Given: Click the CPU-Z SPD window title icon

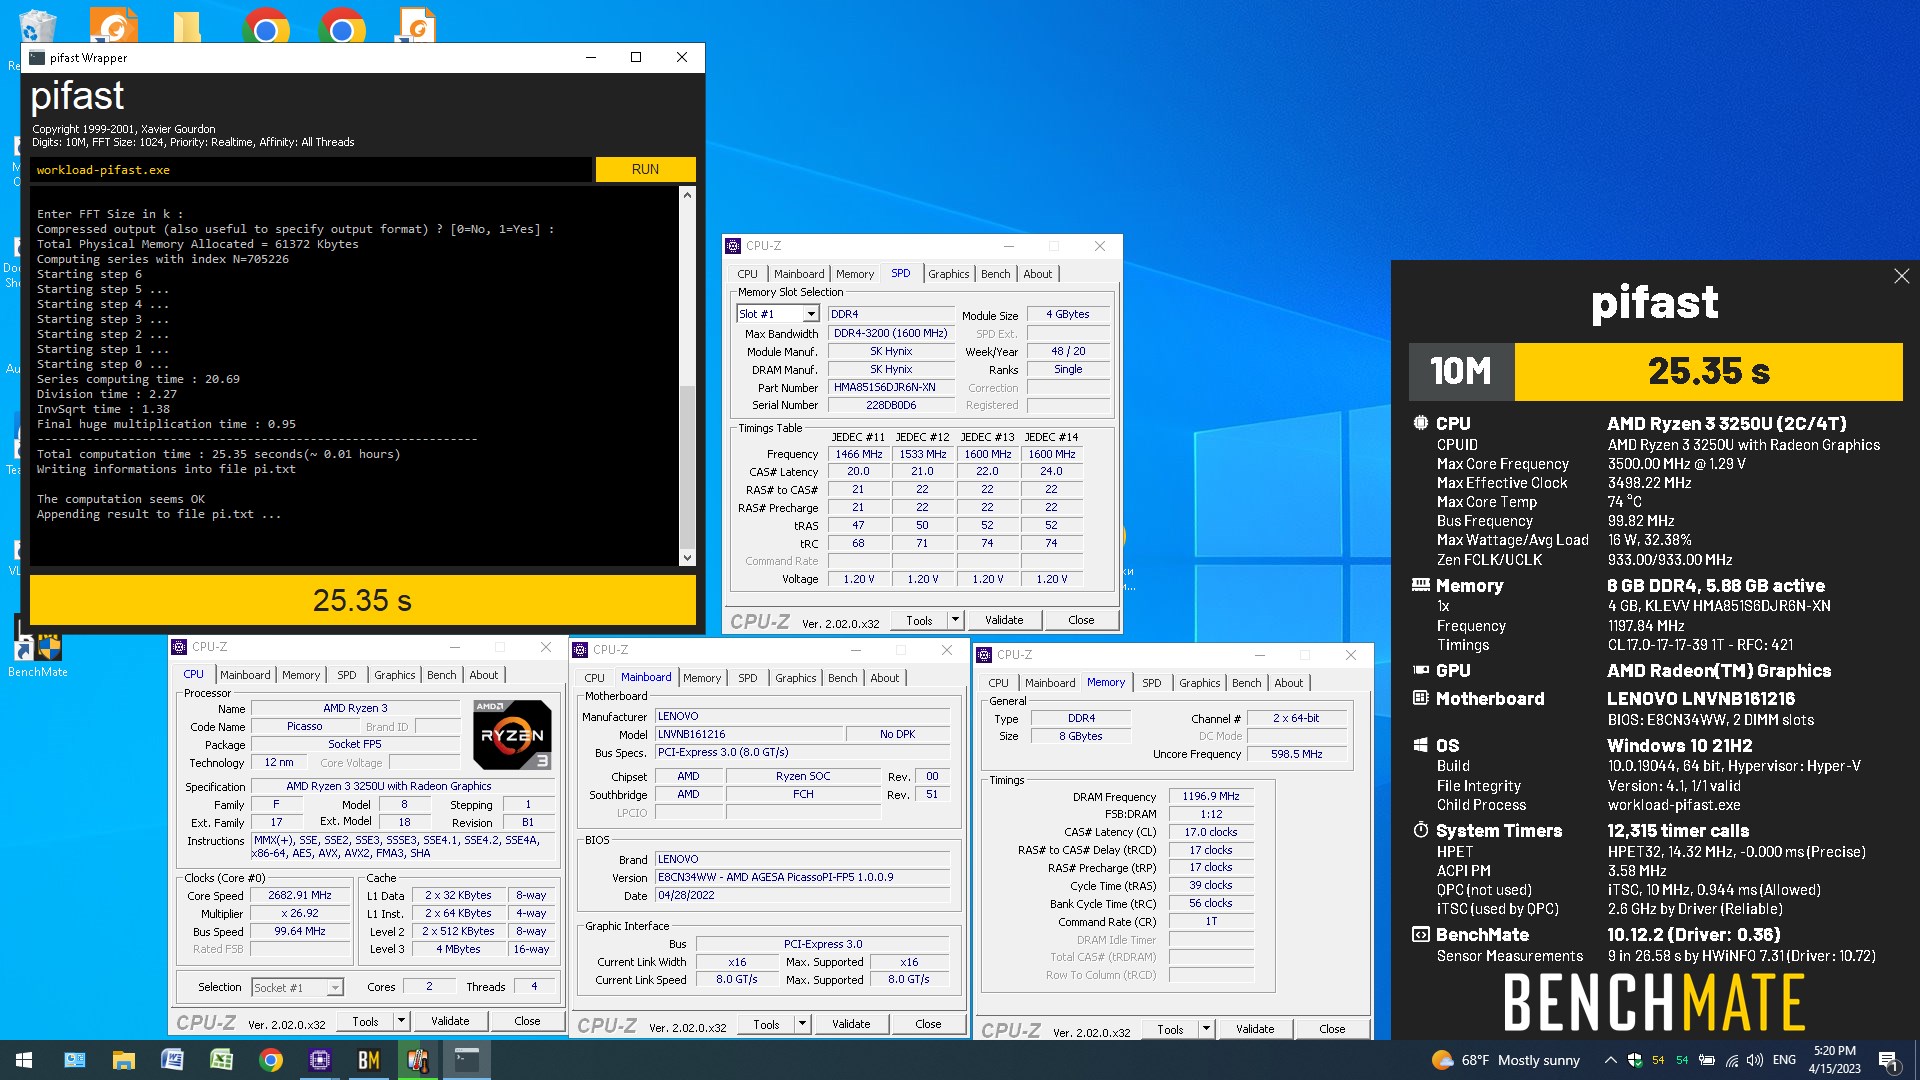Looking at the screenshot, I should [734, 246].
